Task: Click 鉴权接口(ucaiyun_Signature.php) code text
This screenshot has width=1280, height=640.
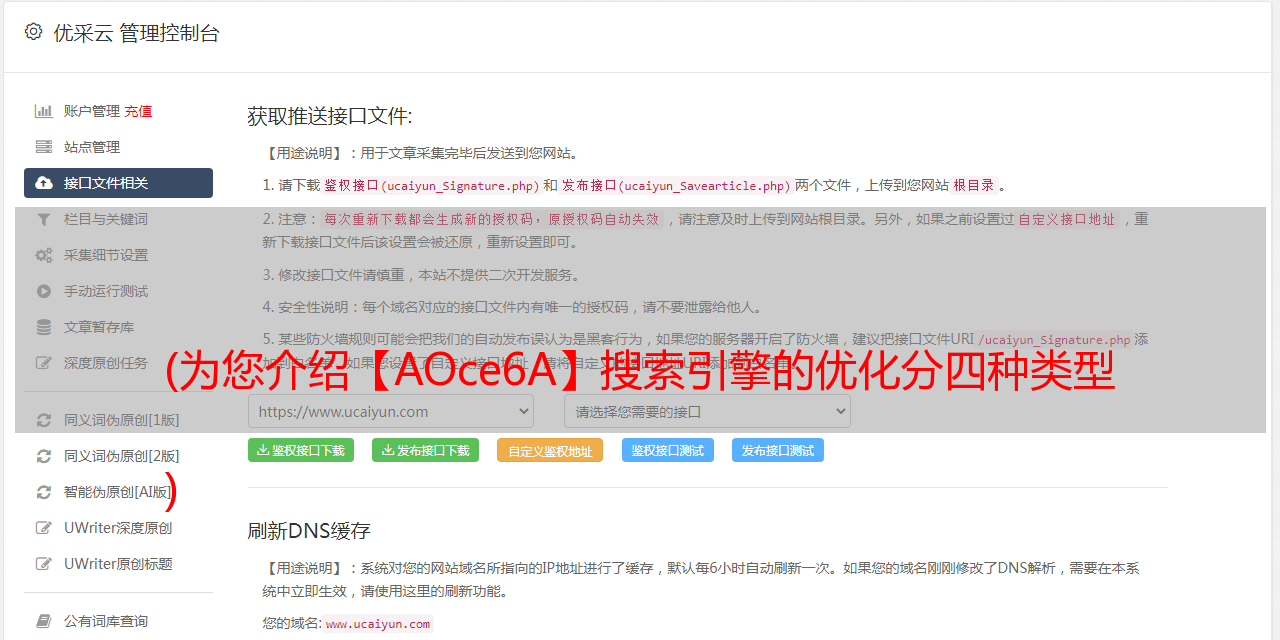Action: point(432,185)
